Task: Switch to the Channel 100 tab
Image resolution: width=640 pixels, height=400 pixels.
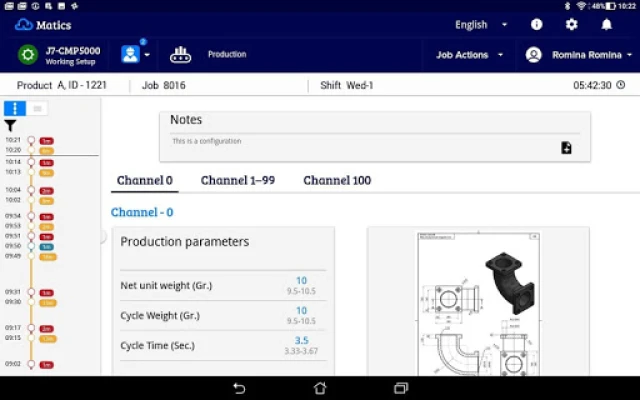Action: pos(337,180)
